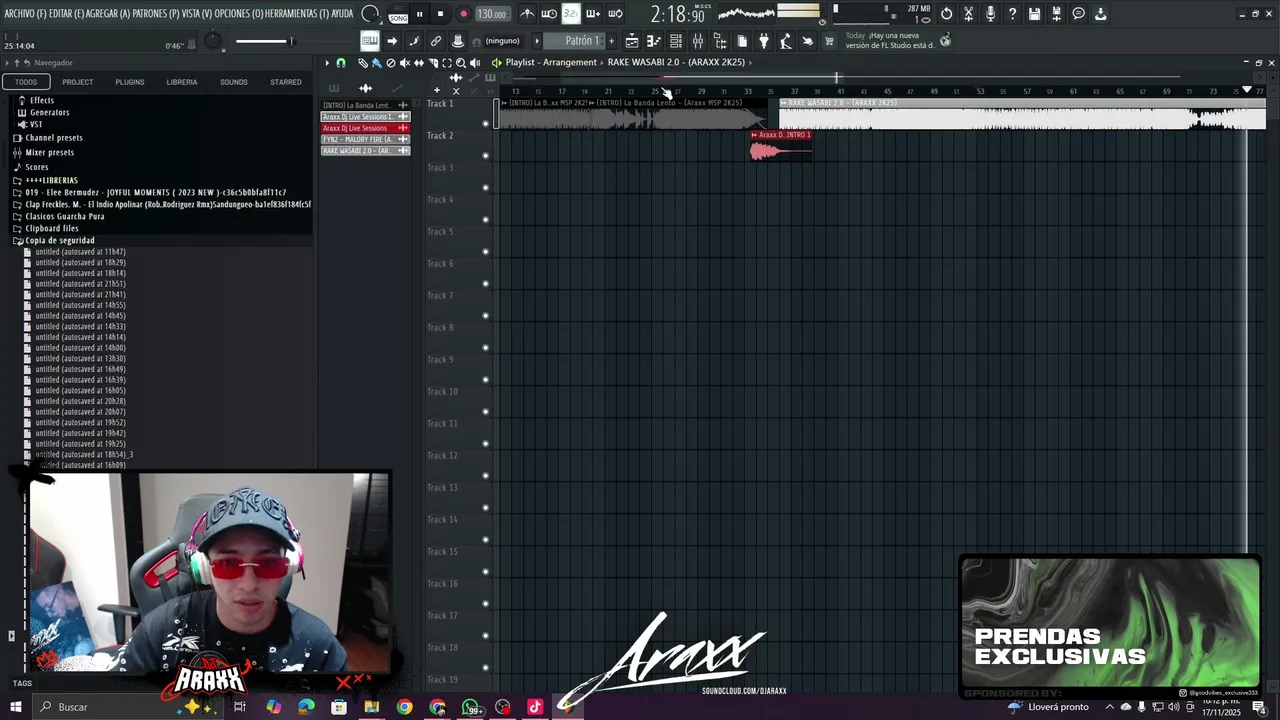Open the HERRAMIENTAS (T) menu

297,14
